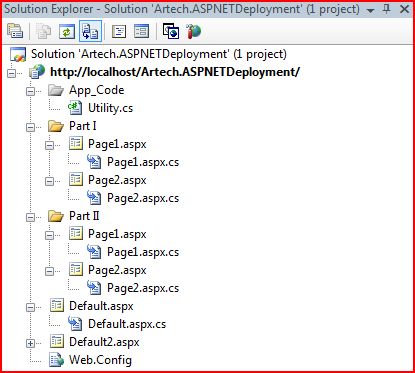Image resolution: width=415 pixels, height=373 pixels.
Task: Click Page1.aspx icon under Part I
Action: pos(76,143)
